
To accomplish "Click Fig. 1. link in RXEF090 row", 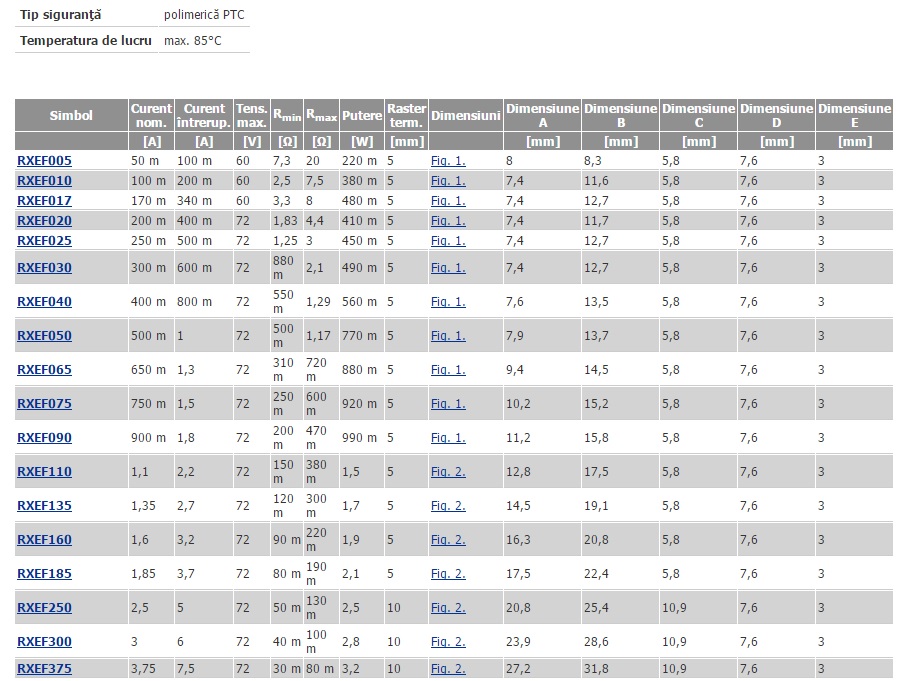I will 448,438.
